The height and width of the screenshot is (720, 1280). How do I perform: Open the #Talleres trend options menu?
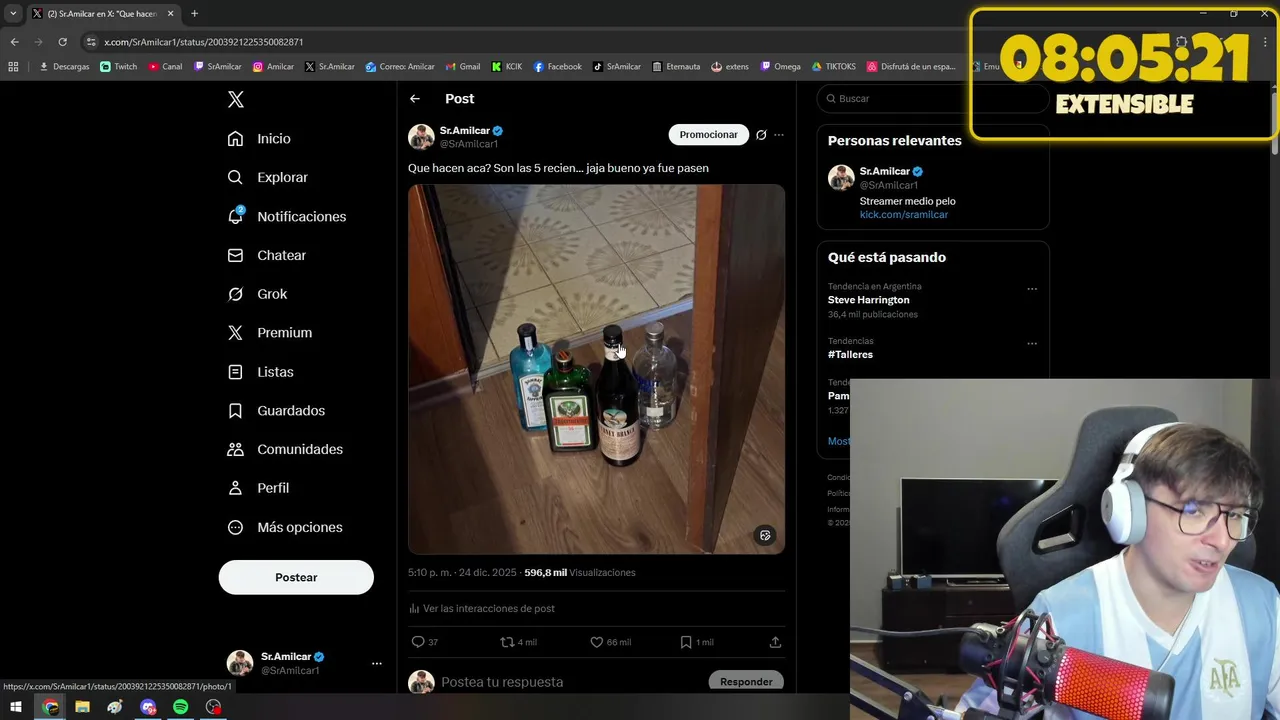[x=1032, y=343]
